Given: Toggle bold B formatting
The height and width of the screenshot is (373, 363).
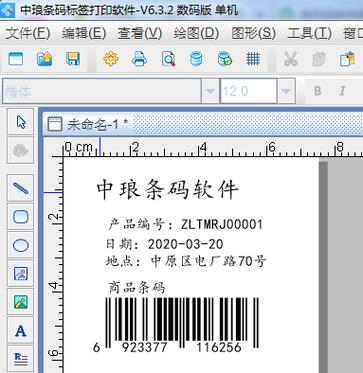Looking at the screenshot, I should [x=318, y=91].
